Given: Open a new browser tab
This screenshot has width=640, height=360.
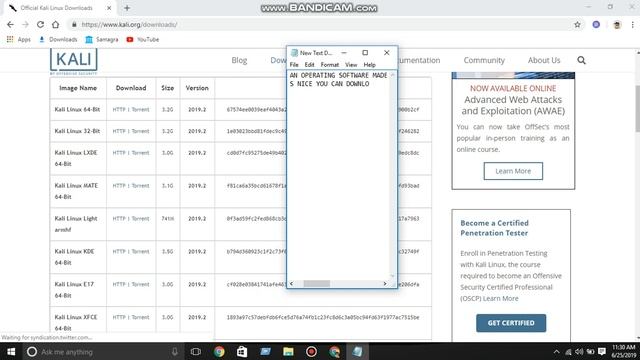Looking at the screenshot, I should pos(127,8).
